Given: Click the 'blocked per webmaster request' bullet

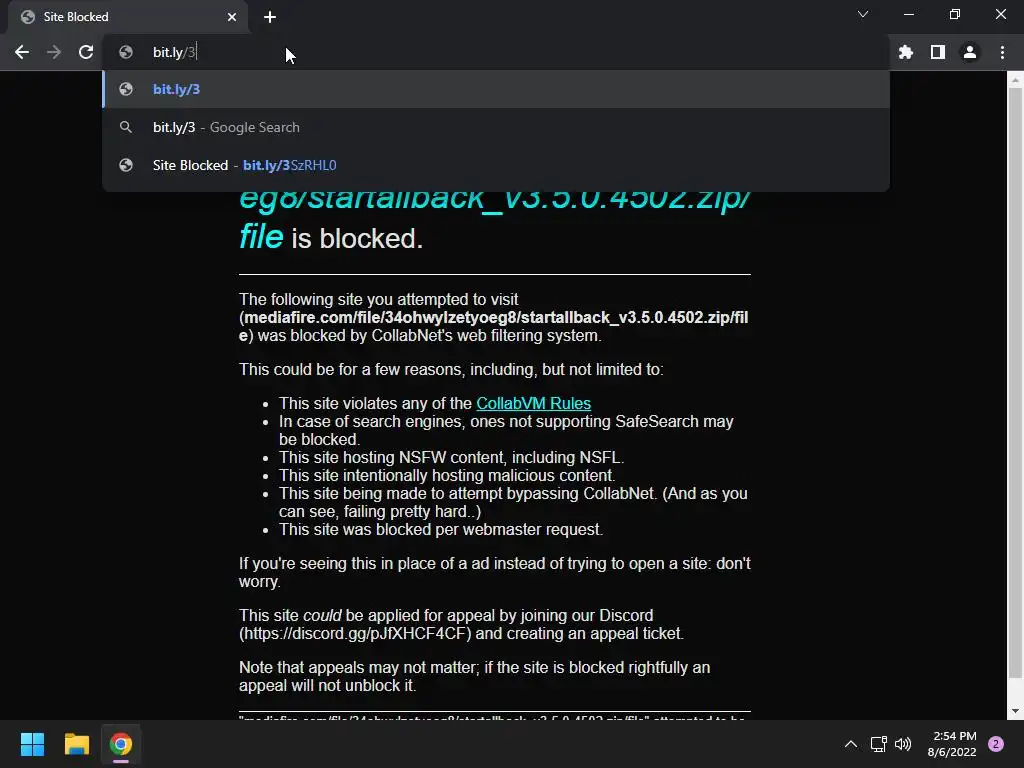Looking at the screenshot, I should (x=441, y=530).
